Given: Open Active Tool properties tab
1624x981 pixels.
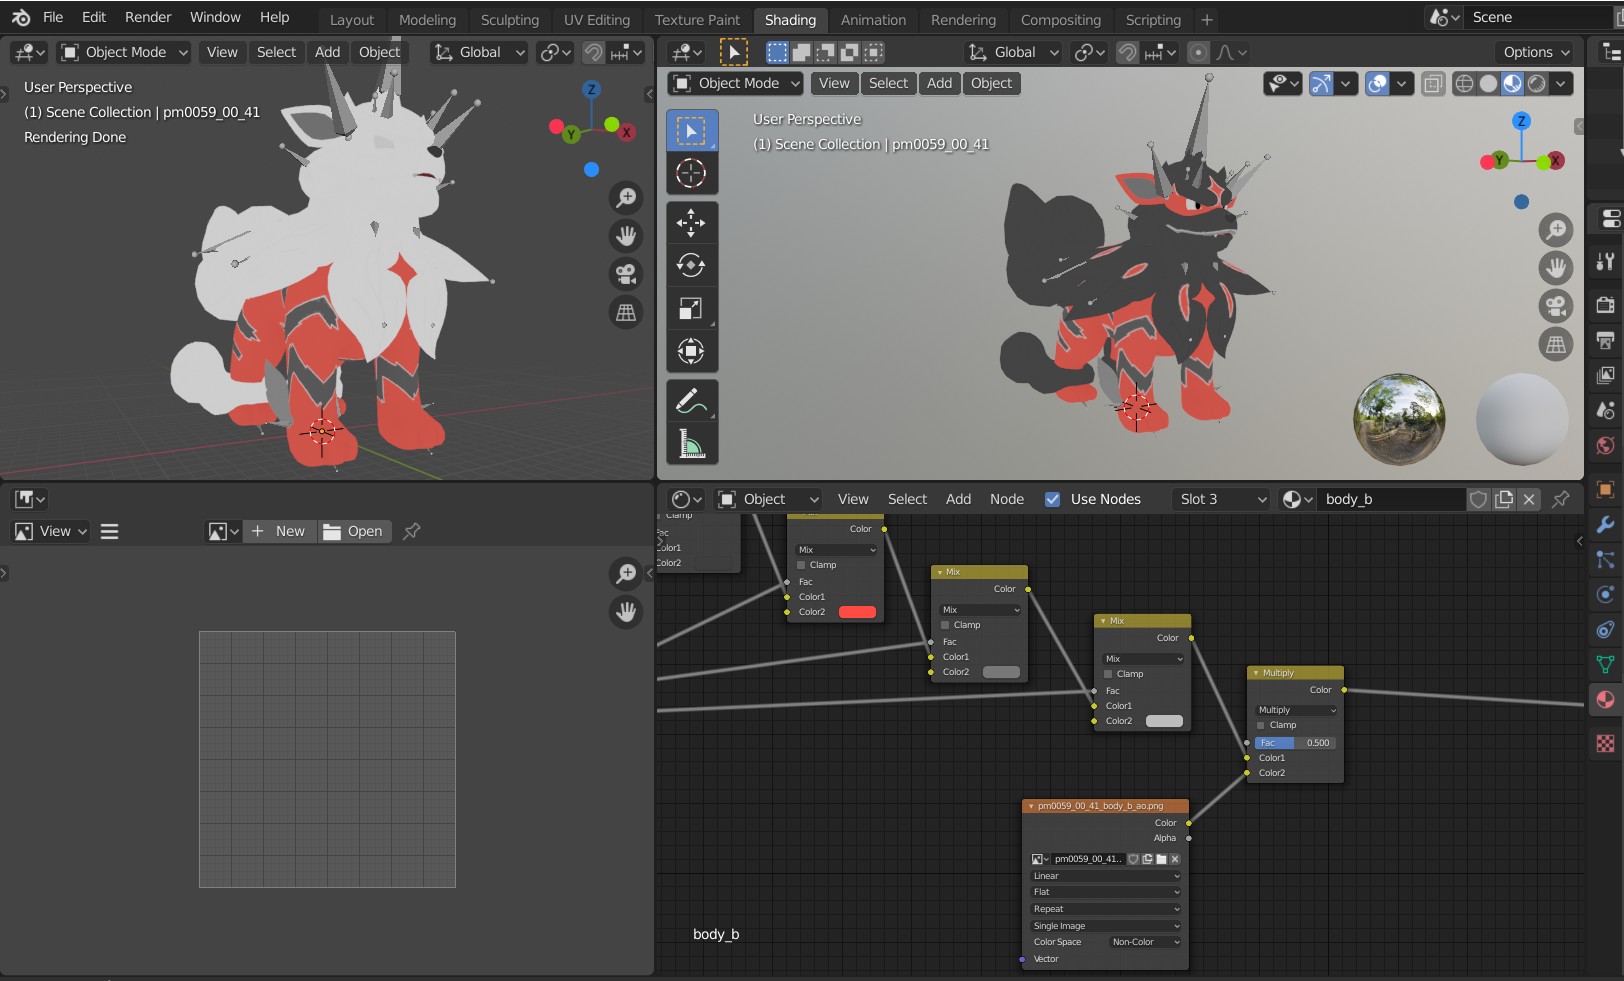Looking at the screenshot, I should tap(1605, 261).
